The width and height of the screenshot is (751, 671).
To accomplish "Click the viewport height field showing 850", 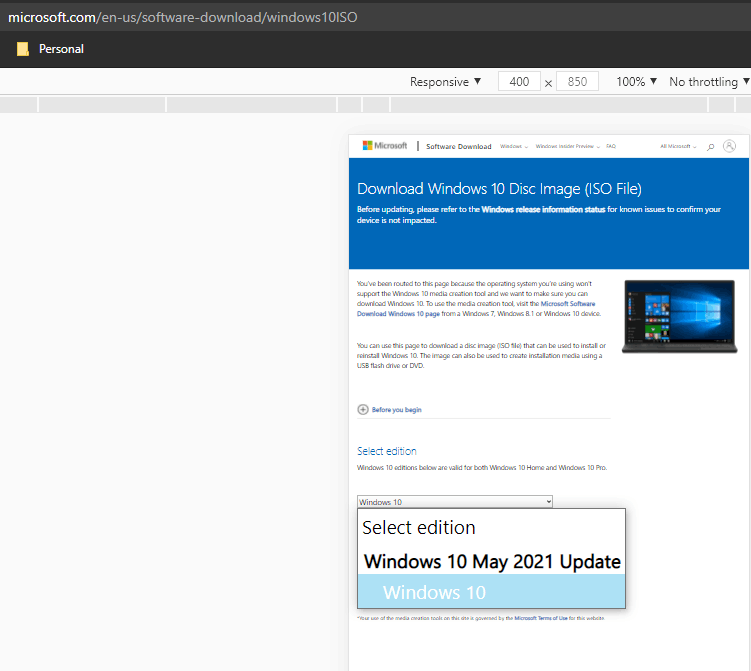I will [x=577, y=82].
